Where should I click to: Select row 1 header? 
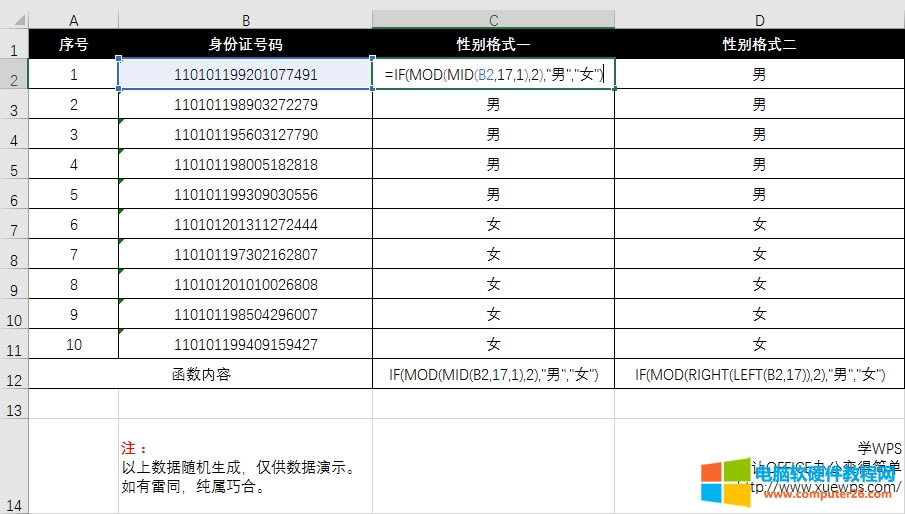[x=14, y=44]
